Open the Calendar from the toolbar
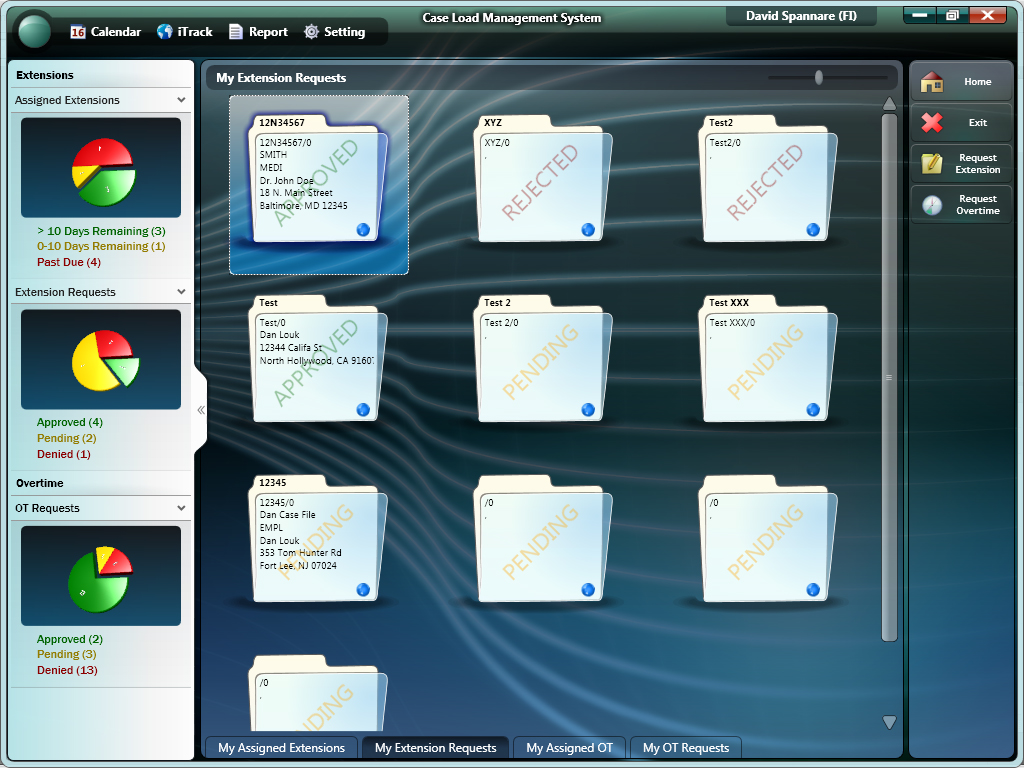 tap(105, 32)
